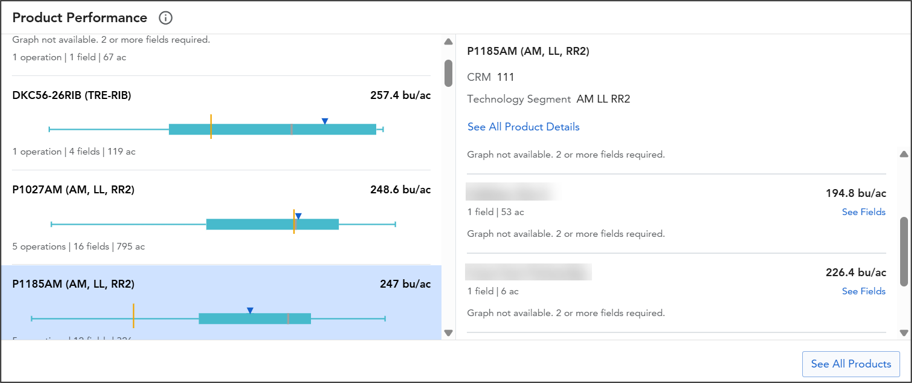Click '1 field | 6 ac' text

click(493, 291)
